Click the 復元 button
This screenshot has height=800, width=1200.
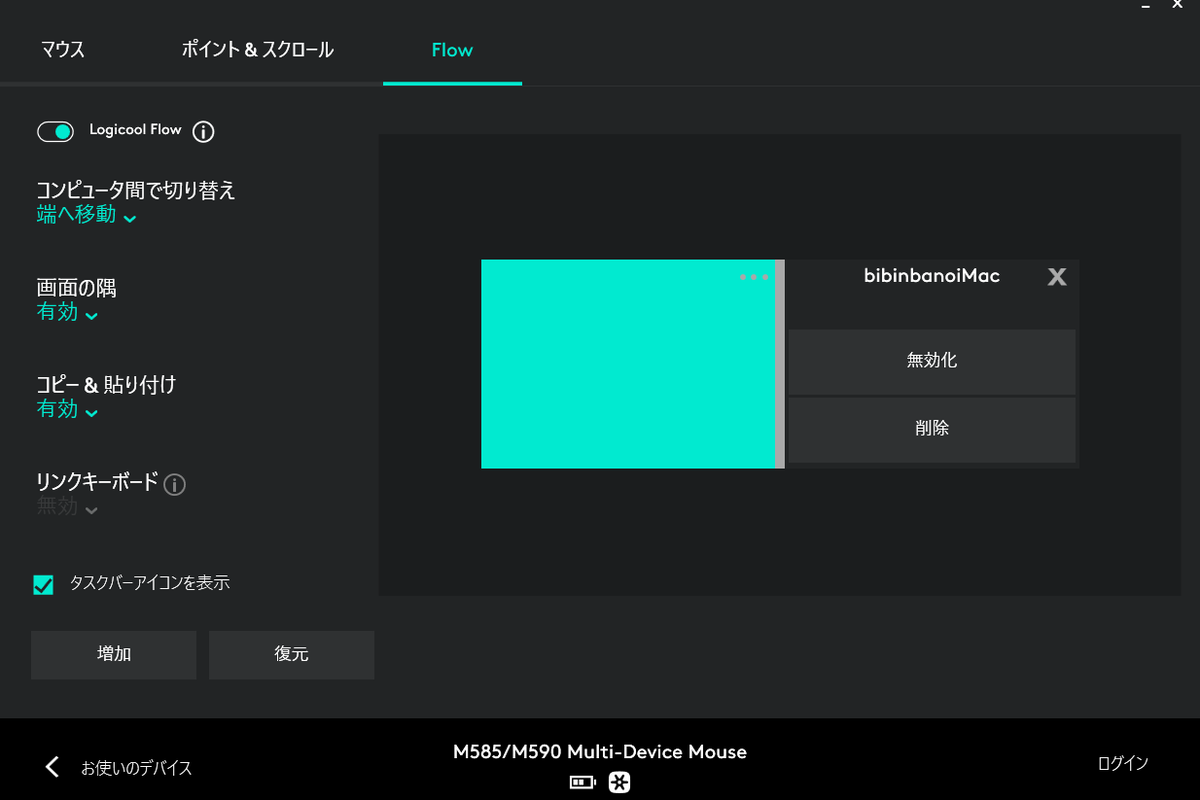point(291,655)
